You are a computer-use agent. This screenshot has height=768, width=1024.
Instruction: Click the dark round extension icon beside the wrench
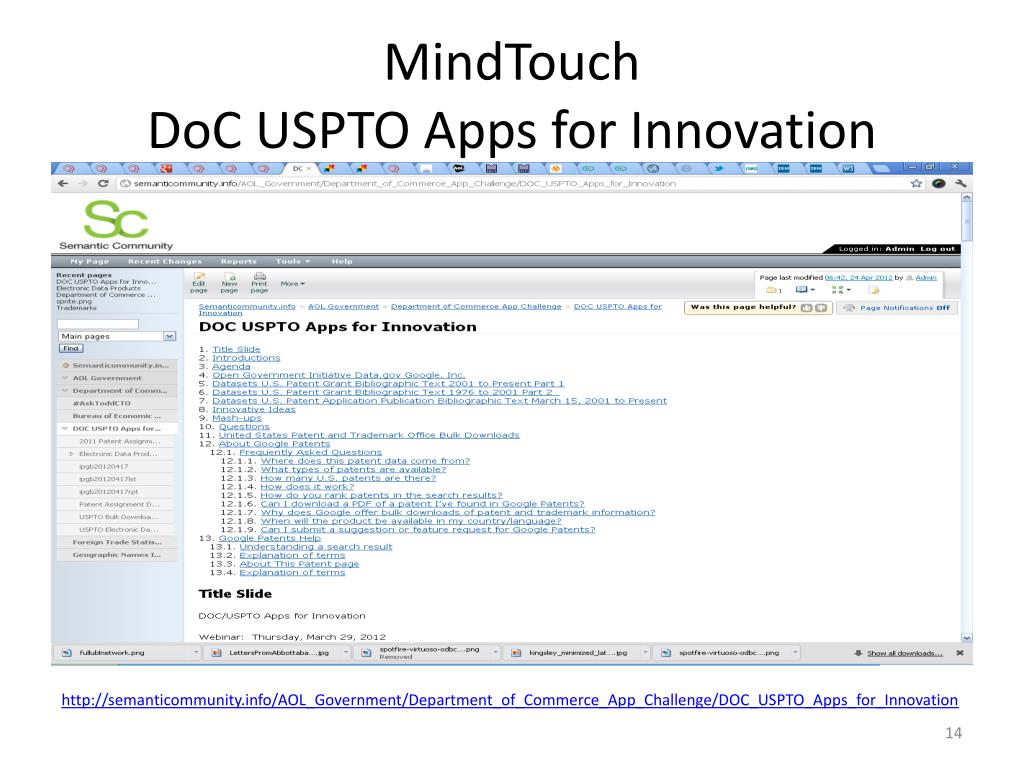[939, 184]
